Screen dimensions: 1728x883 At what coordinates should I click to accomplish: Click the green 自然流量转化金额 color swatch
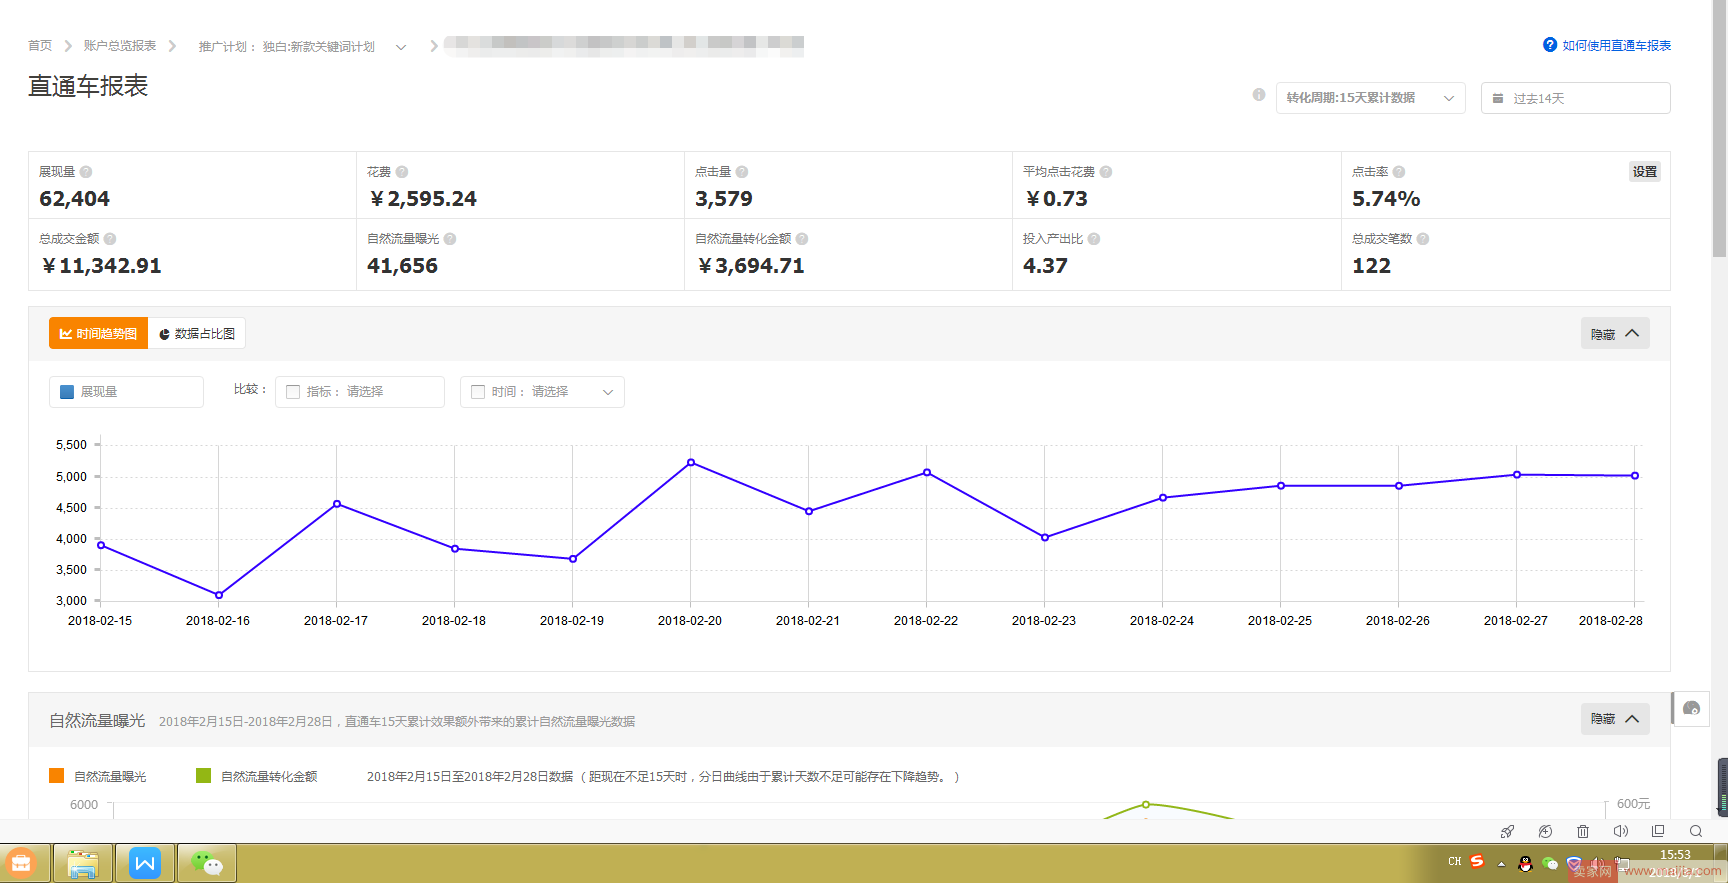[x=203, y=776]
